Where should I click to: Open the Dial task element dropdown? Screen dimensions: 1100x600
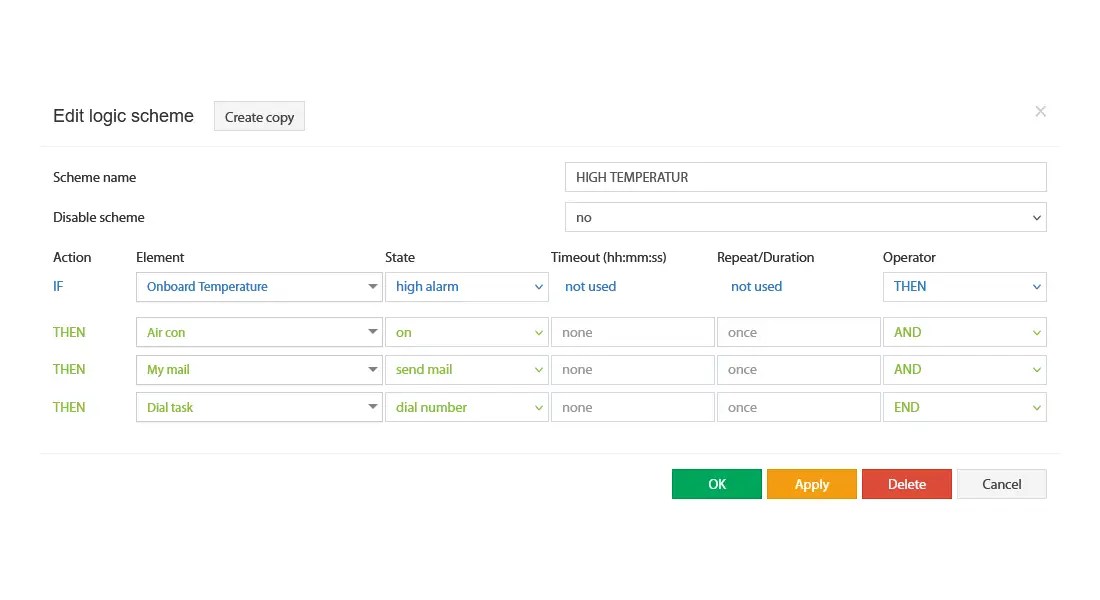coord(259,407)
